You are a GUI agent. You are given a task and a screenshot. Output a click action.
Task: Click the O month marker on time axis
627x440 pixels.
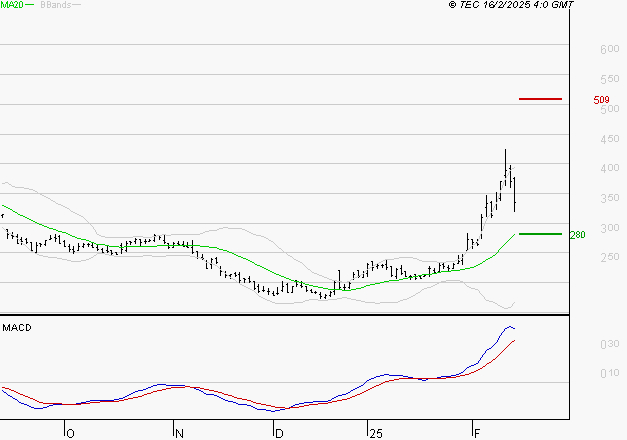[x=69, y=433]
